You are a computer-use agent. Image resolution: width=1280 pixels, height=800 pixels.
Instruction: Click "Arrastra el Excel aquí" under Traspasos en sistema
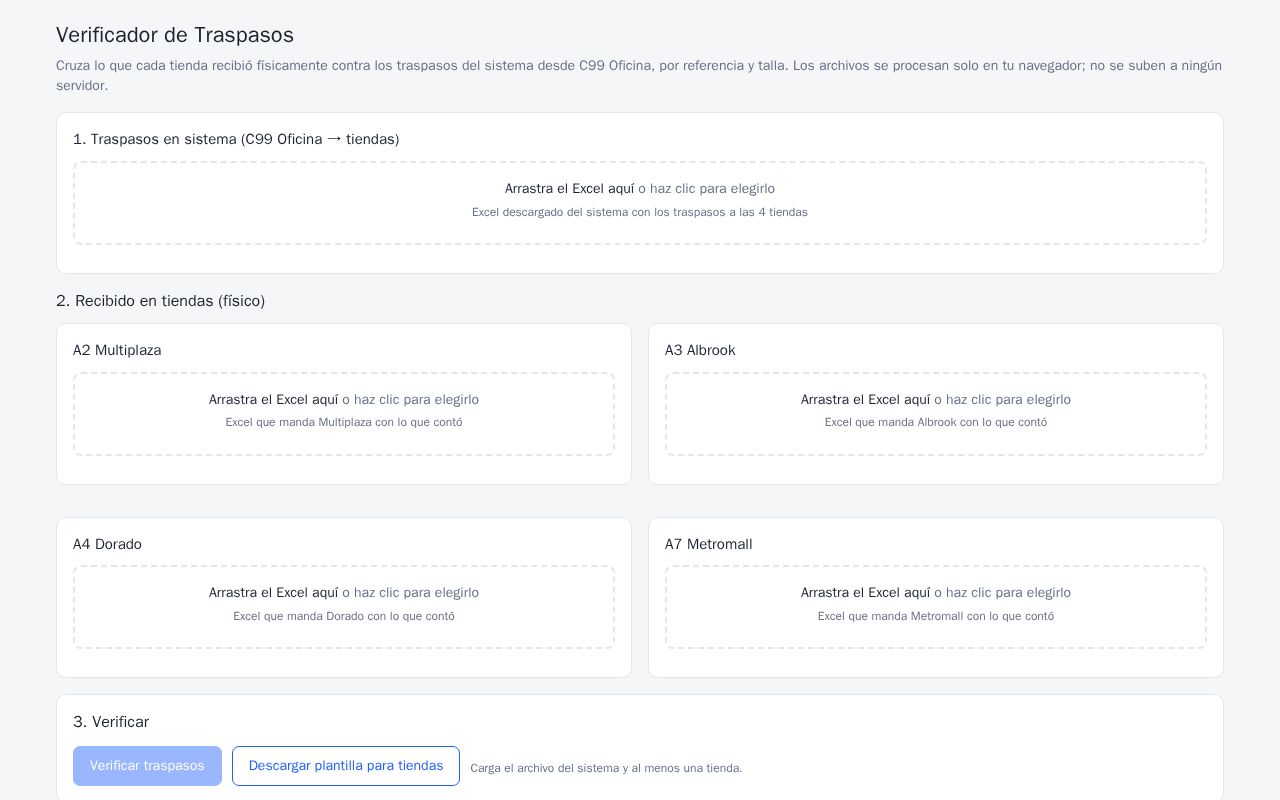(569, 189)
